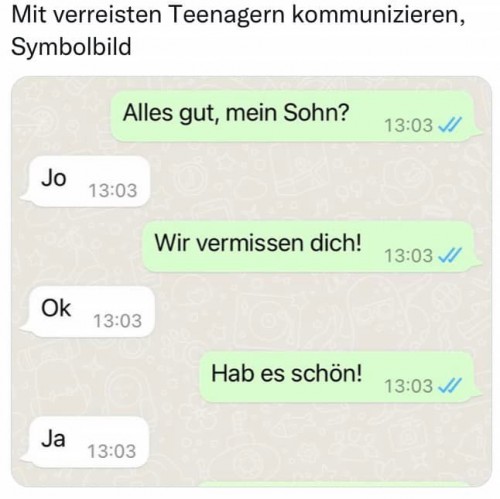Click the 13:03 timestamp on the 'Ok' message
The image size is (500, 499).
[117, 321]
